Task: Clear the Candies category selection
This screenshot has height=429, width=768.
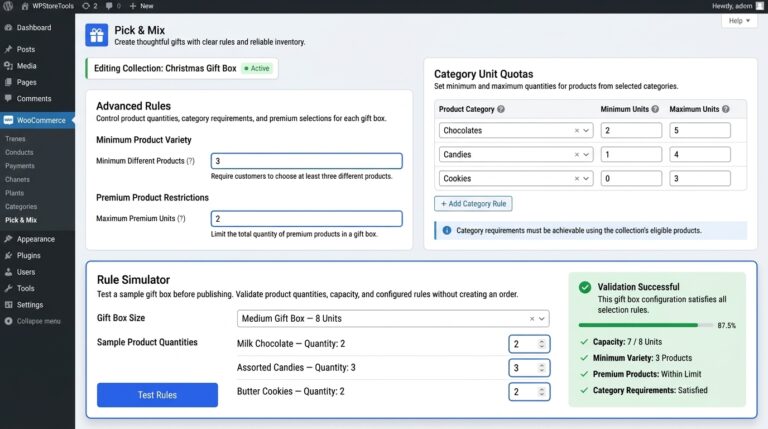Action: [x=576, y=154]
